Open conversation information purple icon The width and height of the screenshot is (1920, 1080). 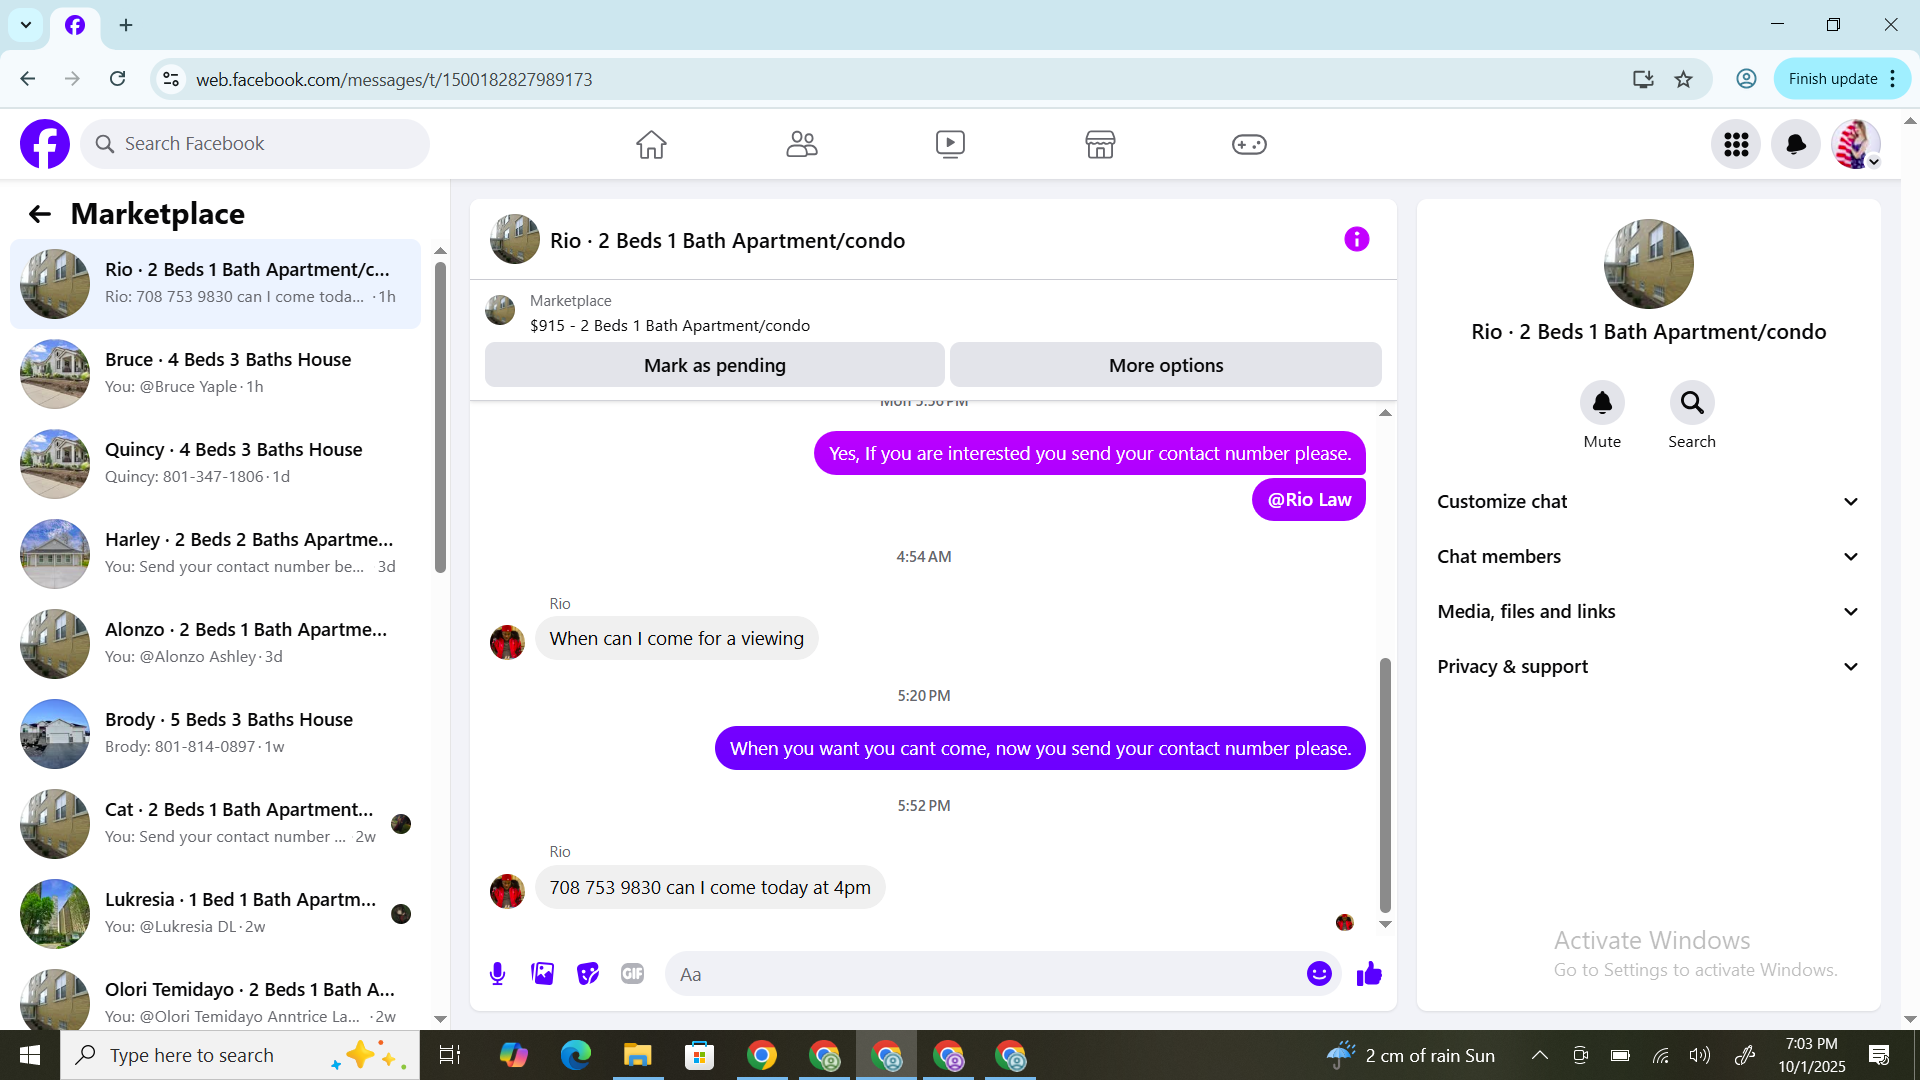click(x=1356, y=239)
